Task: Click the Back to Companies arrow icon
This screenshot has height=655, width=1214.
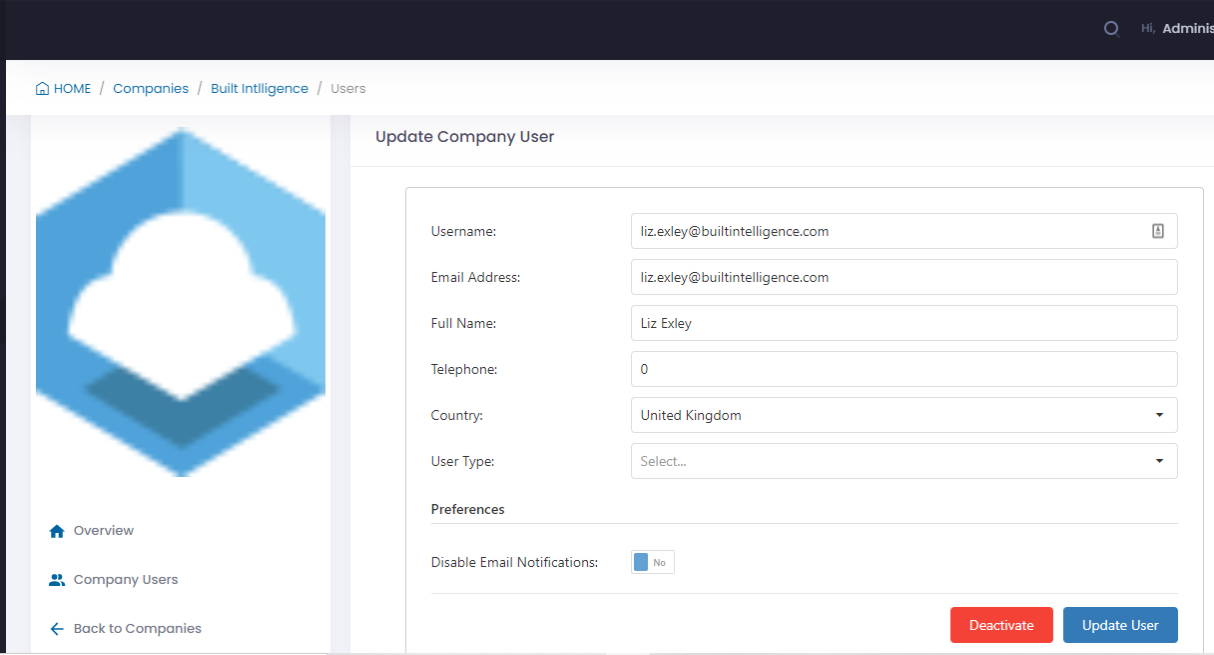Action: point(57,629)
